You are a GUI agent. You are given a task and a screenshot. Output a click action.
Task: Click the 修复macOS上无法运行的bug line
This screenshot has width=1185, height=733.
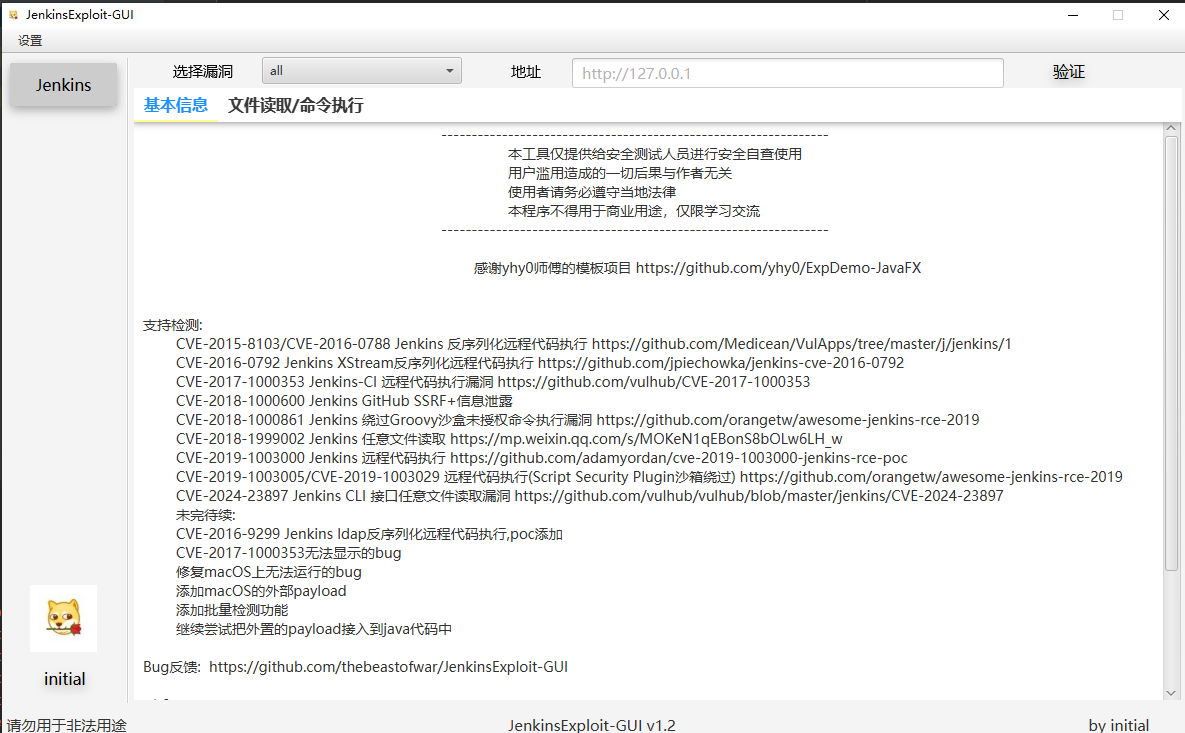[268, 572]
